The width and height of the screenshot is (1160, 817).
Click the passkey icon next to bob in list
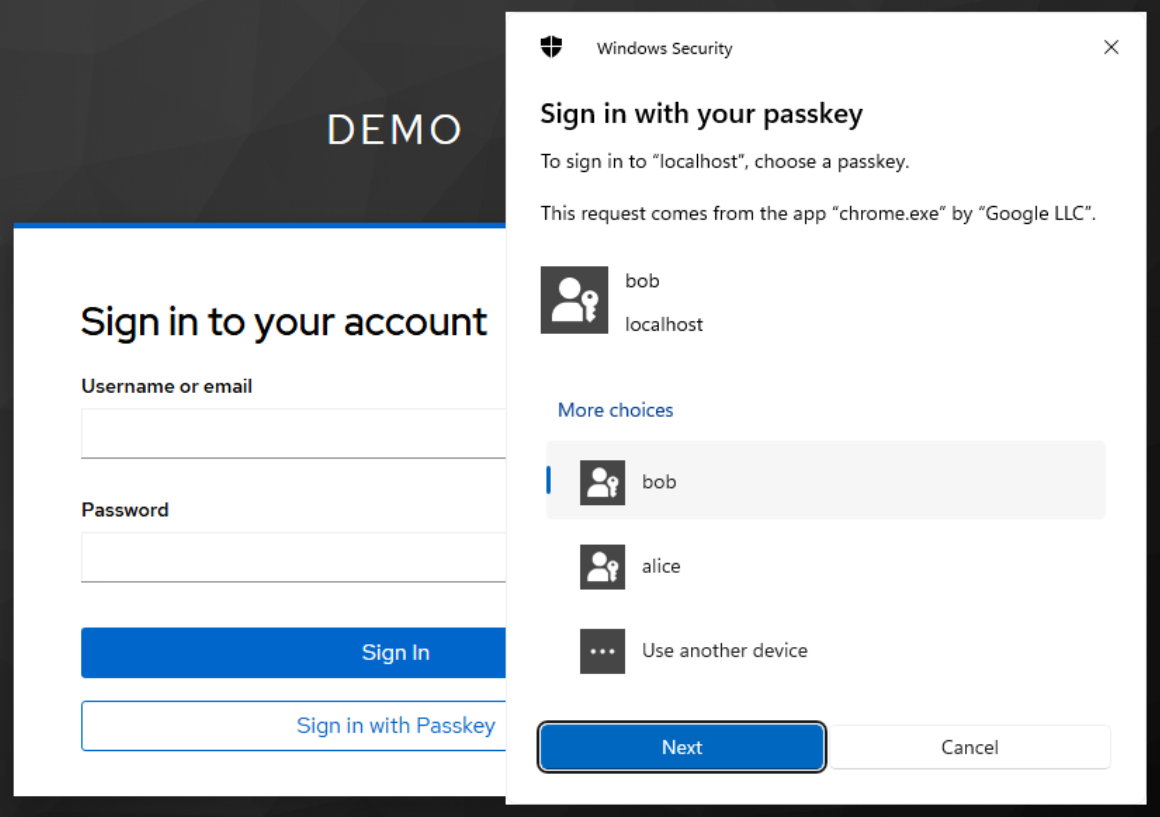(x=602, y=481)
